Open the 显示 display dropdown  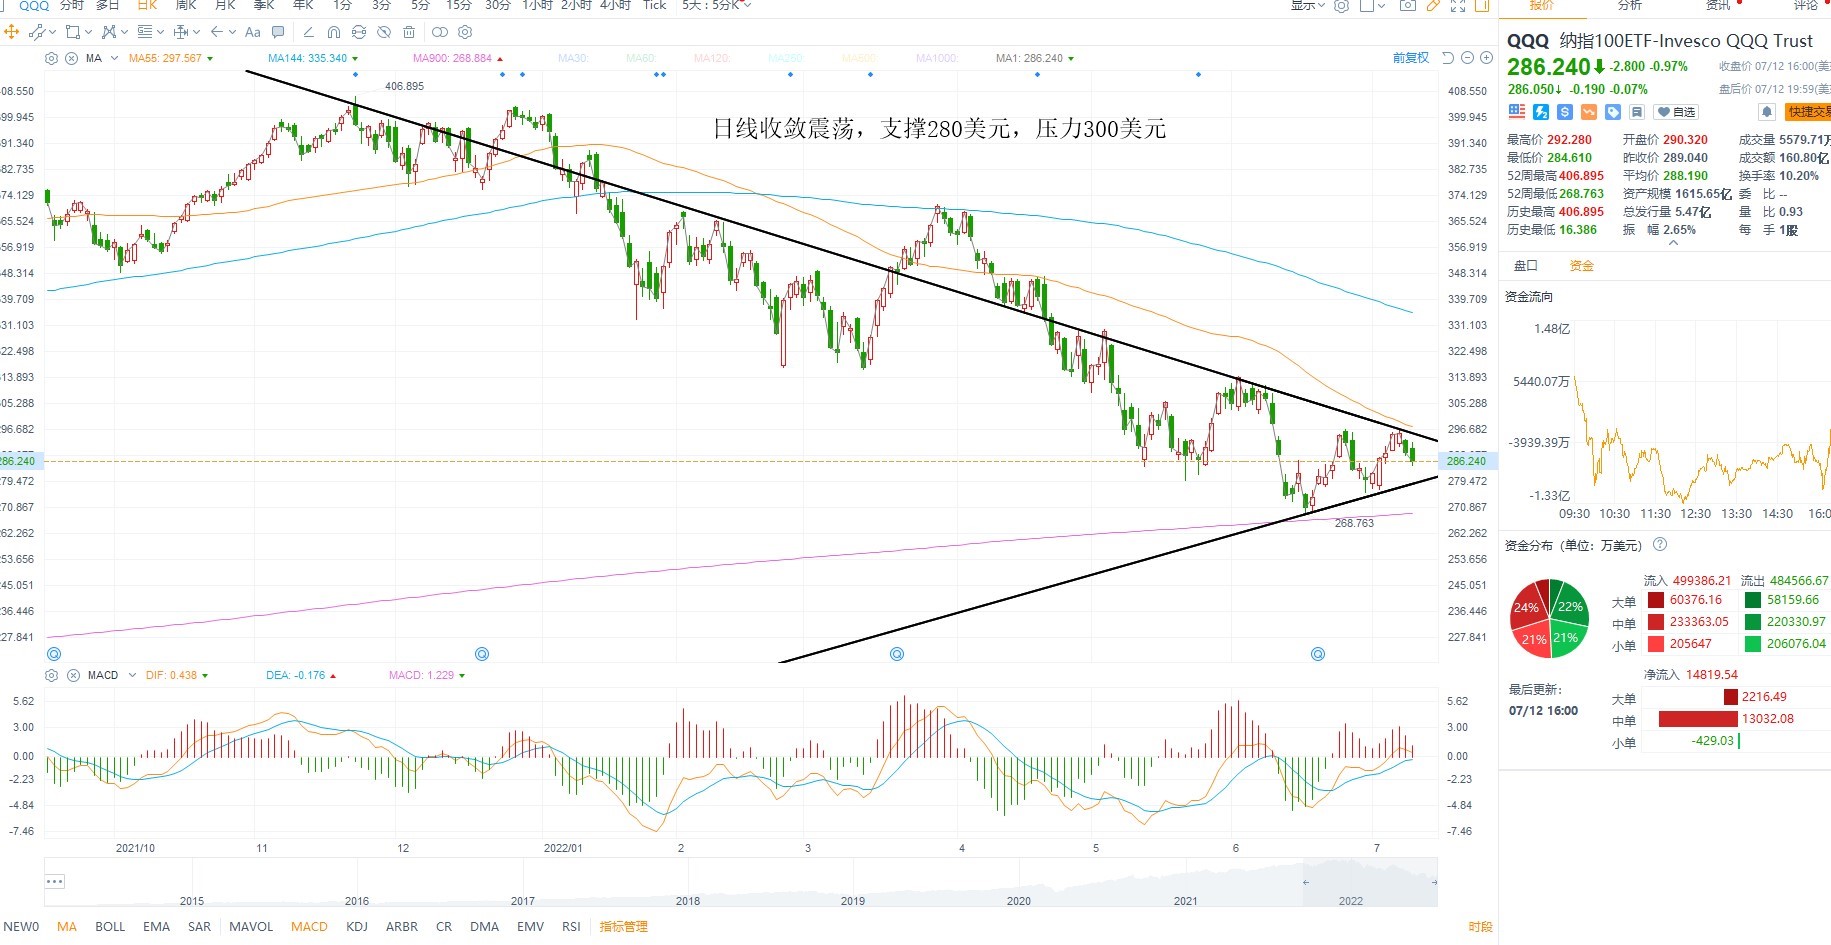point(1308,5)
